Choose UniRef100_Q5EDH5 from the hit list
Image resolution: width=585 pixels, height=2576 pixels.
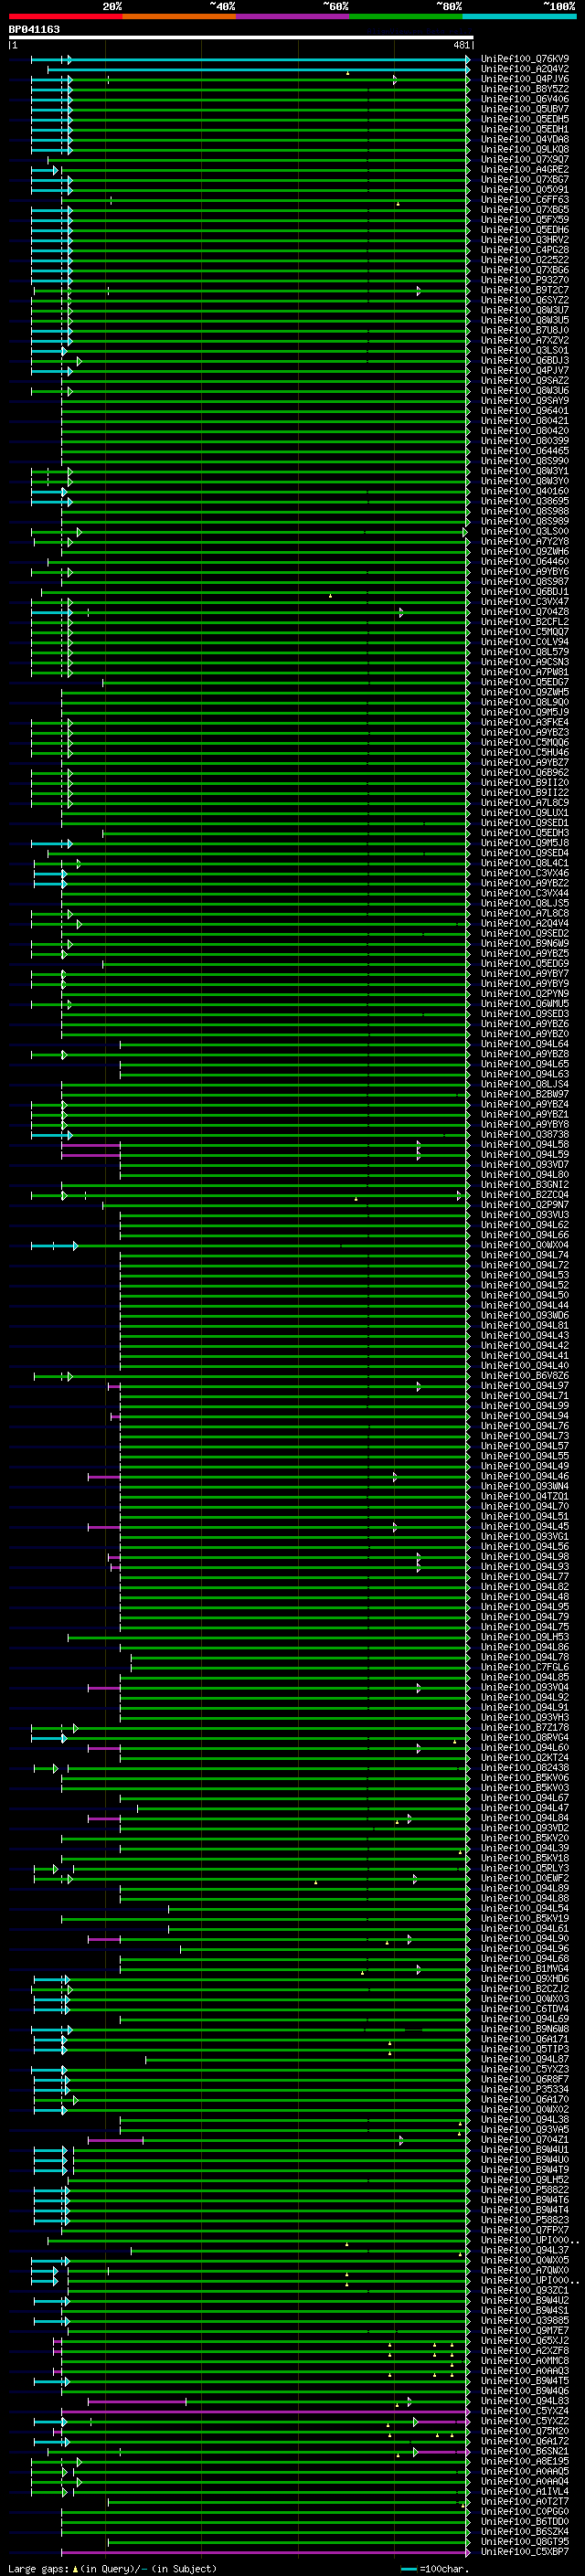pos(525,119)
